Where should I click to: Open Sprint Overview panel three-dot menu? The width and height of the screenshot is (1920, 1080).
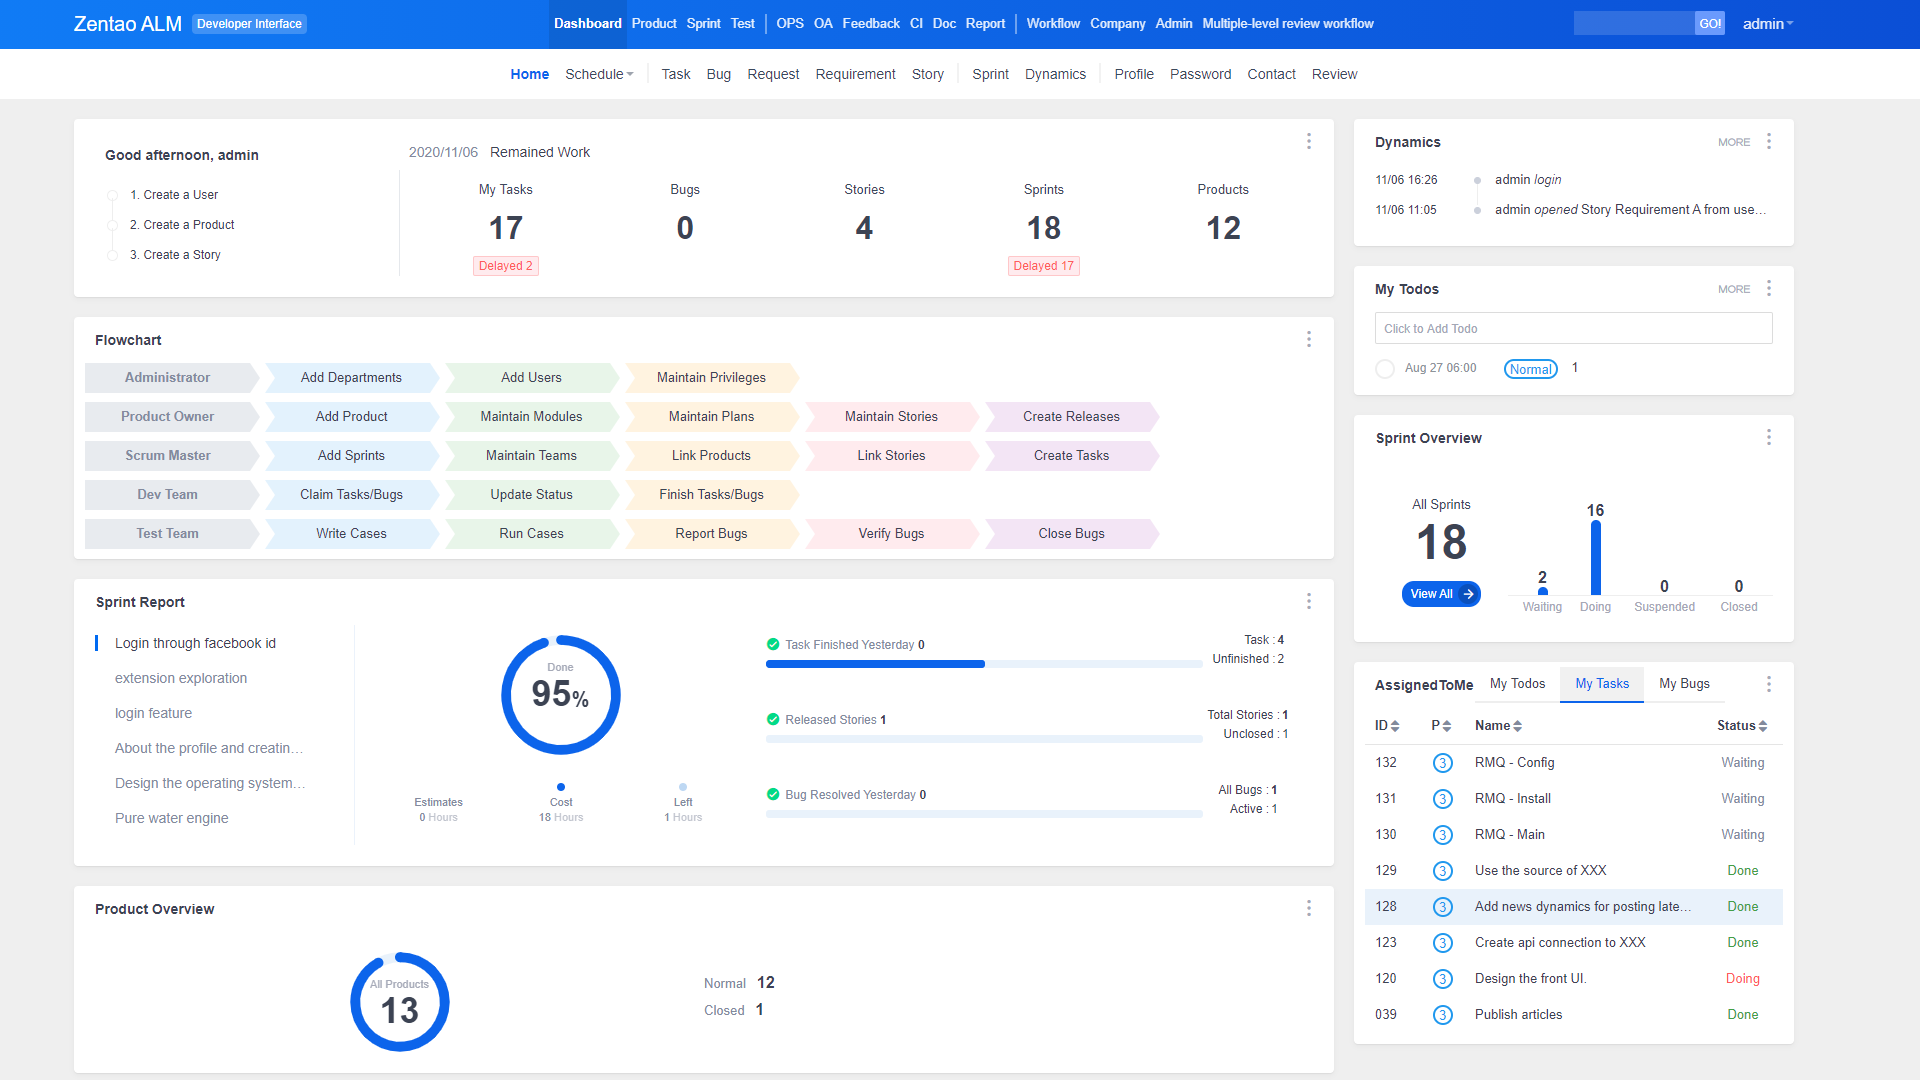(1768, 438)
